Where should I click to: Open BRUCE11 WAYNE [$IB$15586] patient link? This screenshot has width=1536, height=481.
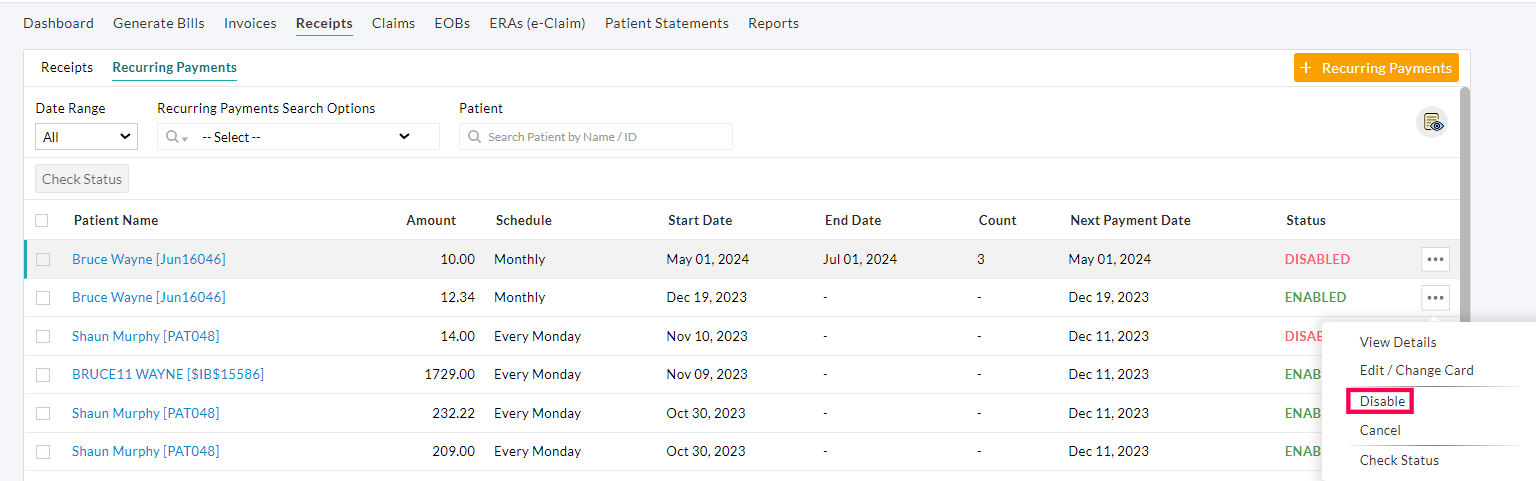point(168,374)
